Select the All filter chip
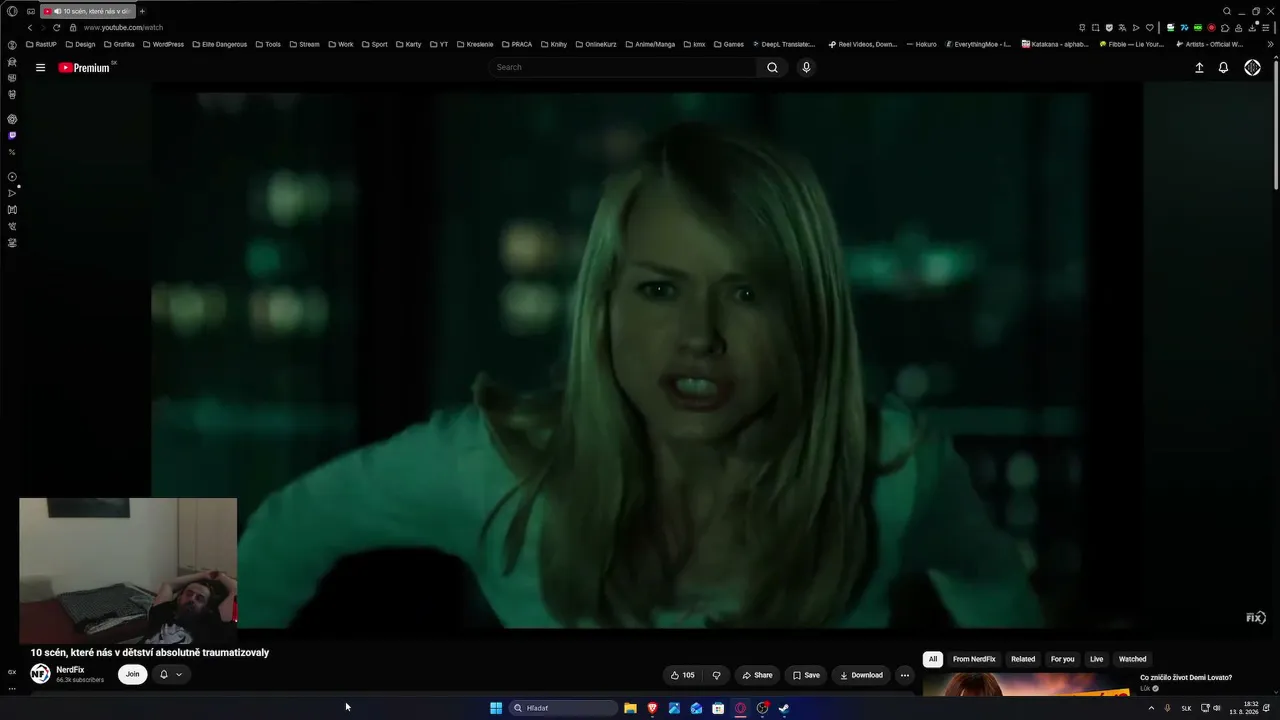 pos(933,660)
